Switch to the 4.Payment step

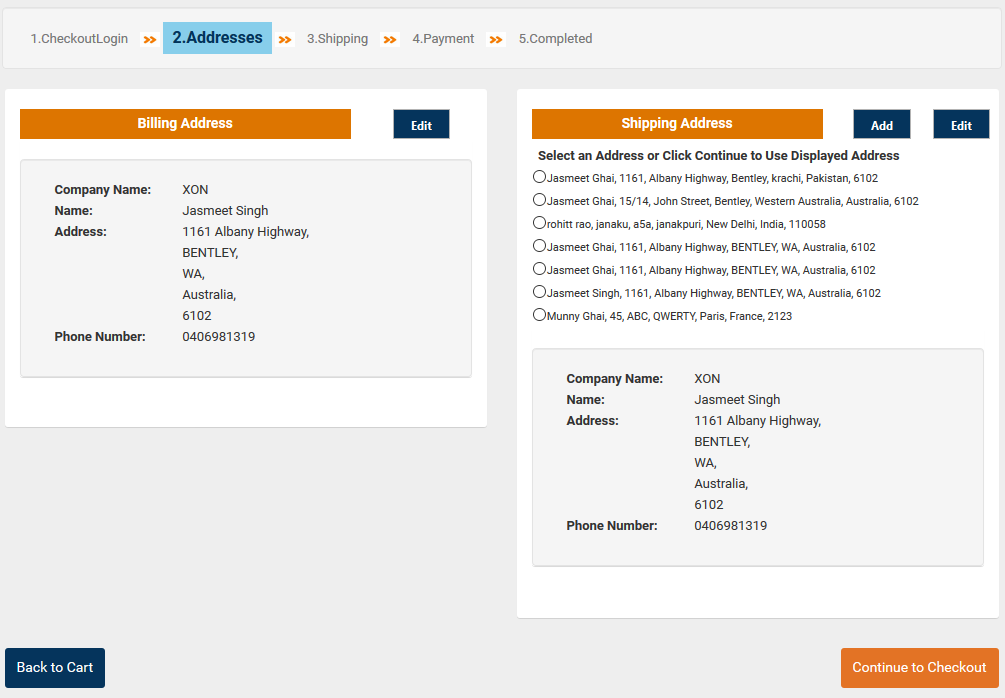[x=442, y=38]
